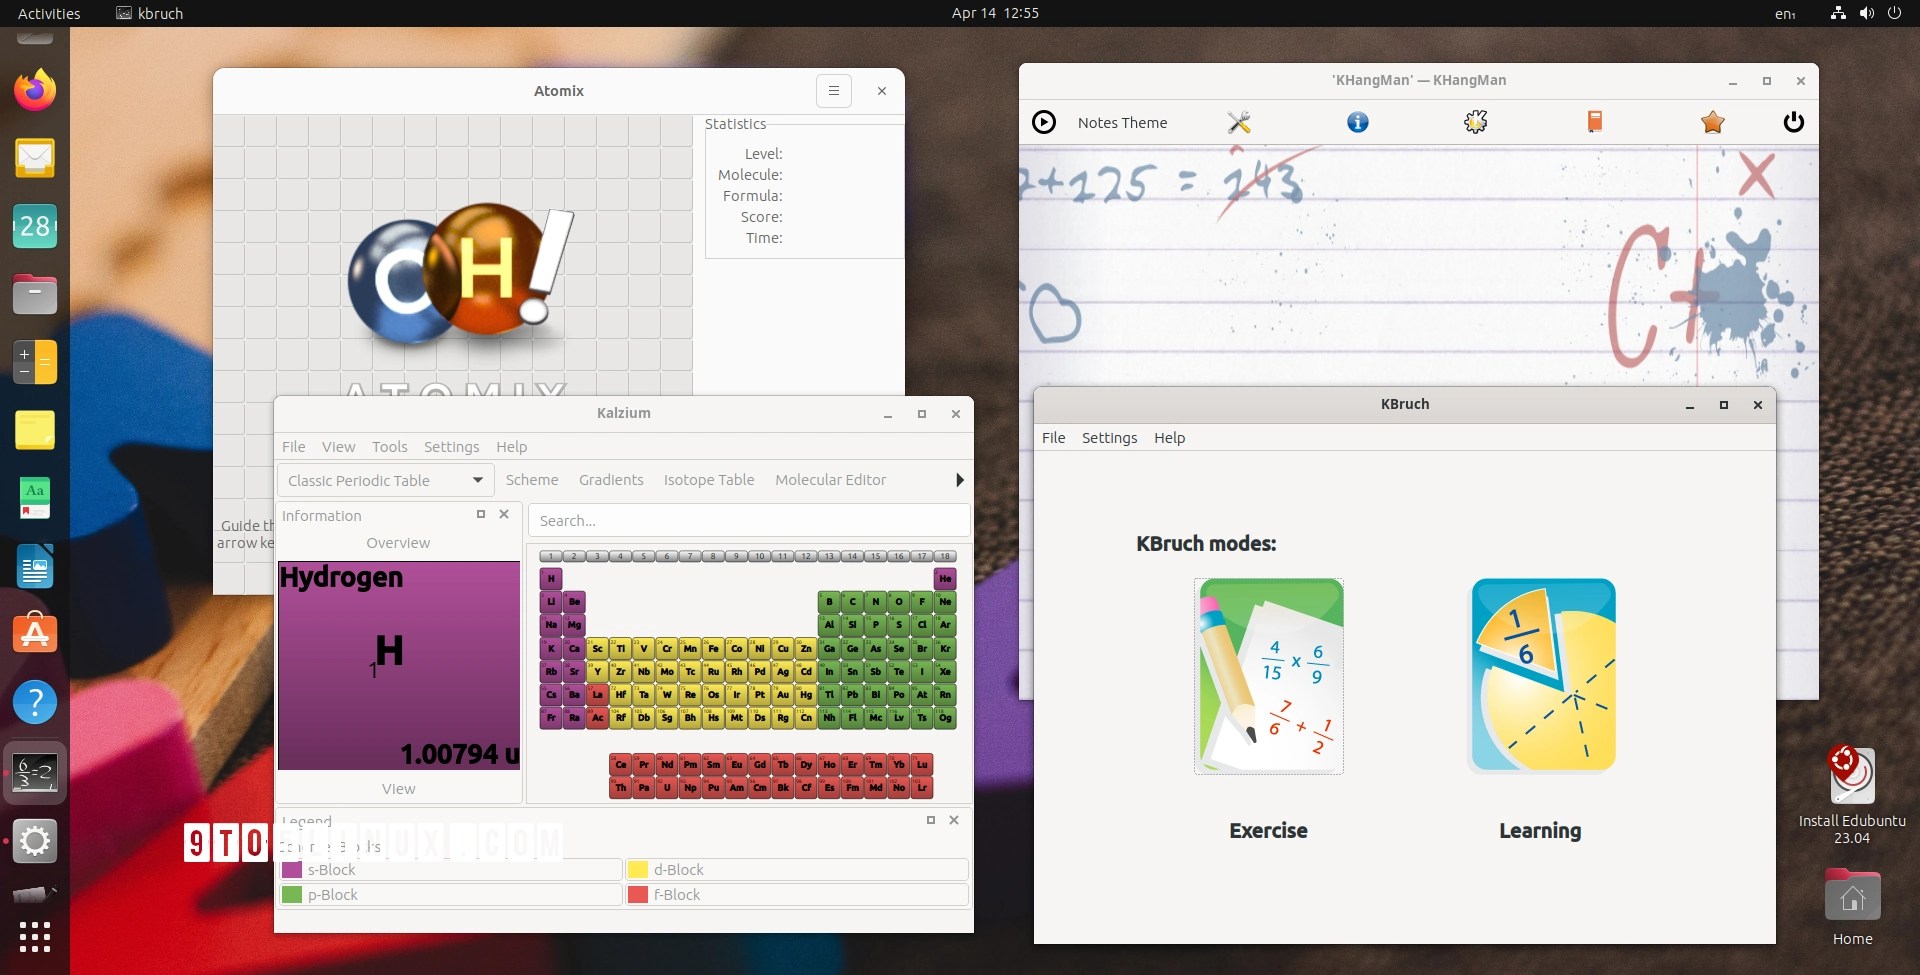Open the Isotope Table in Kalzium
Image resolution: width=1920 pixels, height=975 pixels.
709,480
